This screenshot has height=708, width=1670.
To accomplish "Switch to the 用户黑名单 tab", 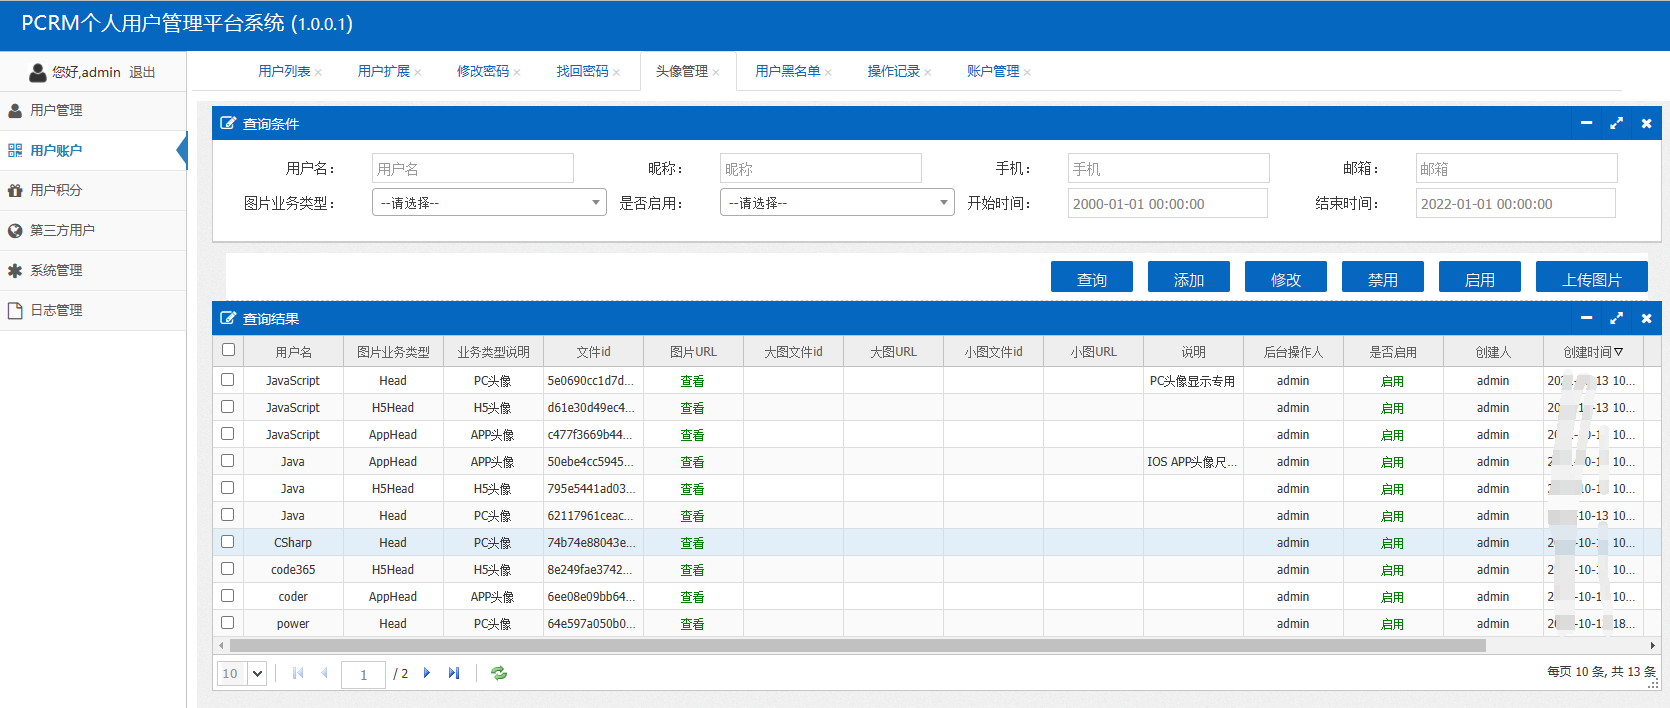I will click(787, 71).
